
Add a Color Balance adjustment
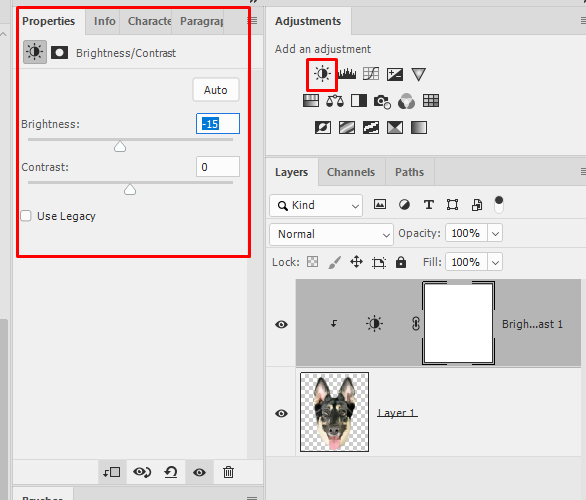(x=334, y=101)
